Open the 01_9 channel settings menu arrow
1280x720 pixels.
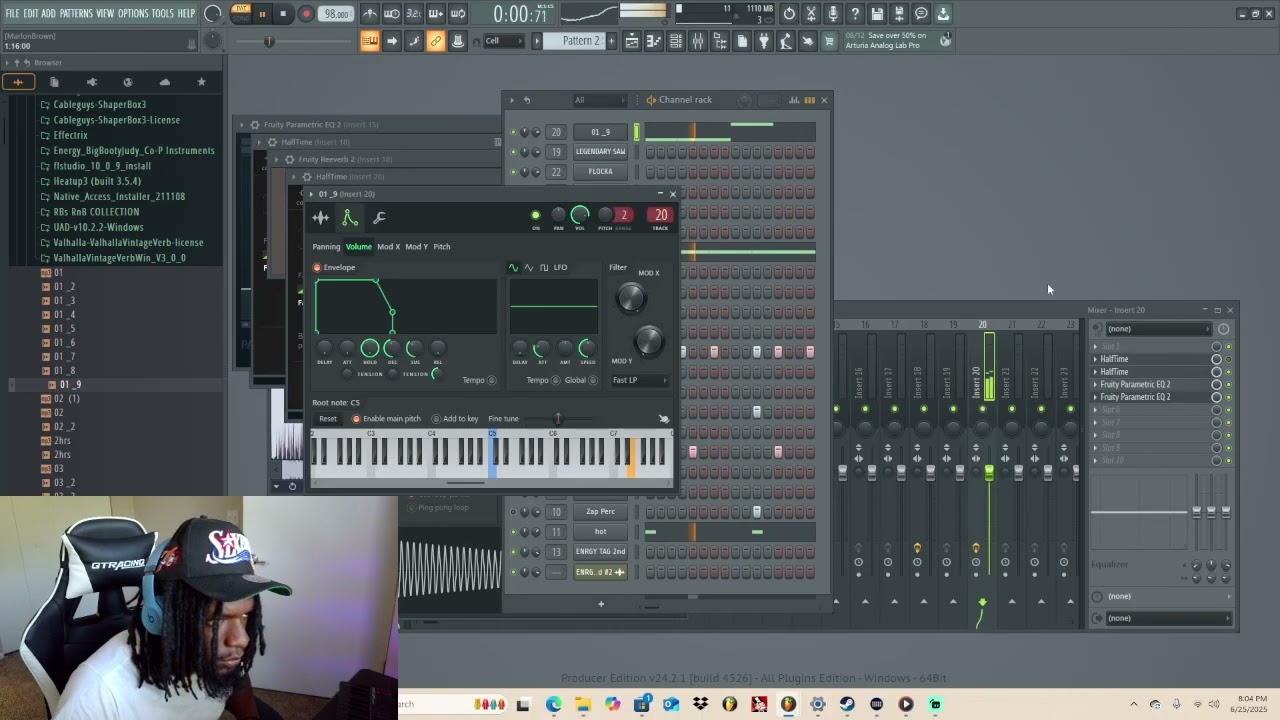311,194
